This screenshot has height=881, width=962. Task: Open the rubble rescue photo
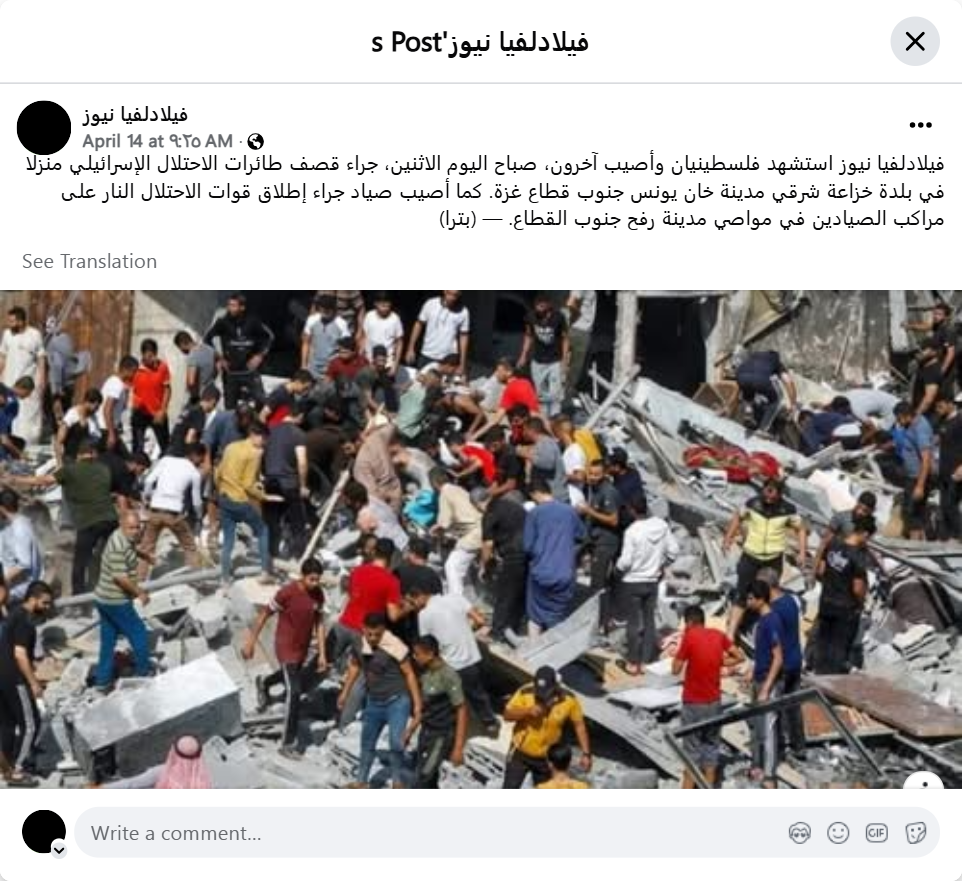[x=481, y=539]
